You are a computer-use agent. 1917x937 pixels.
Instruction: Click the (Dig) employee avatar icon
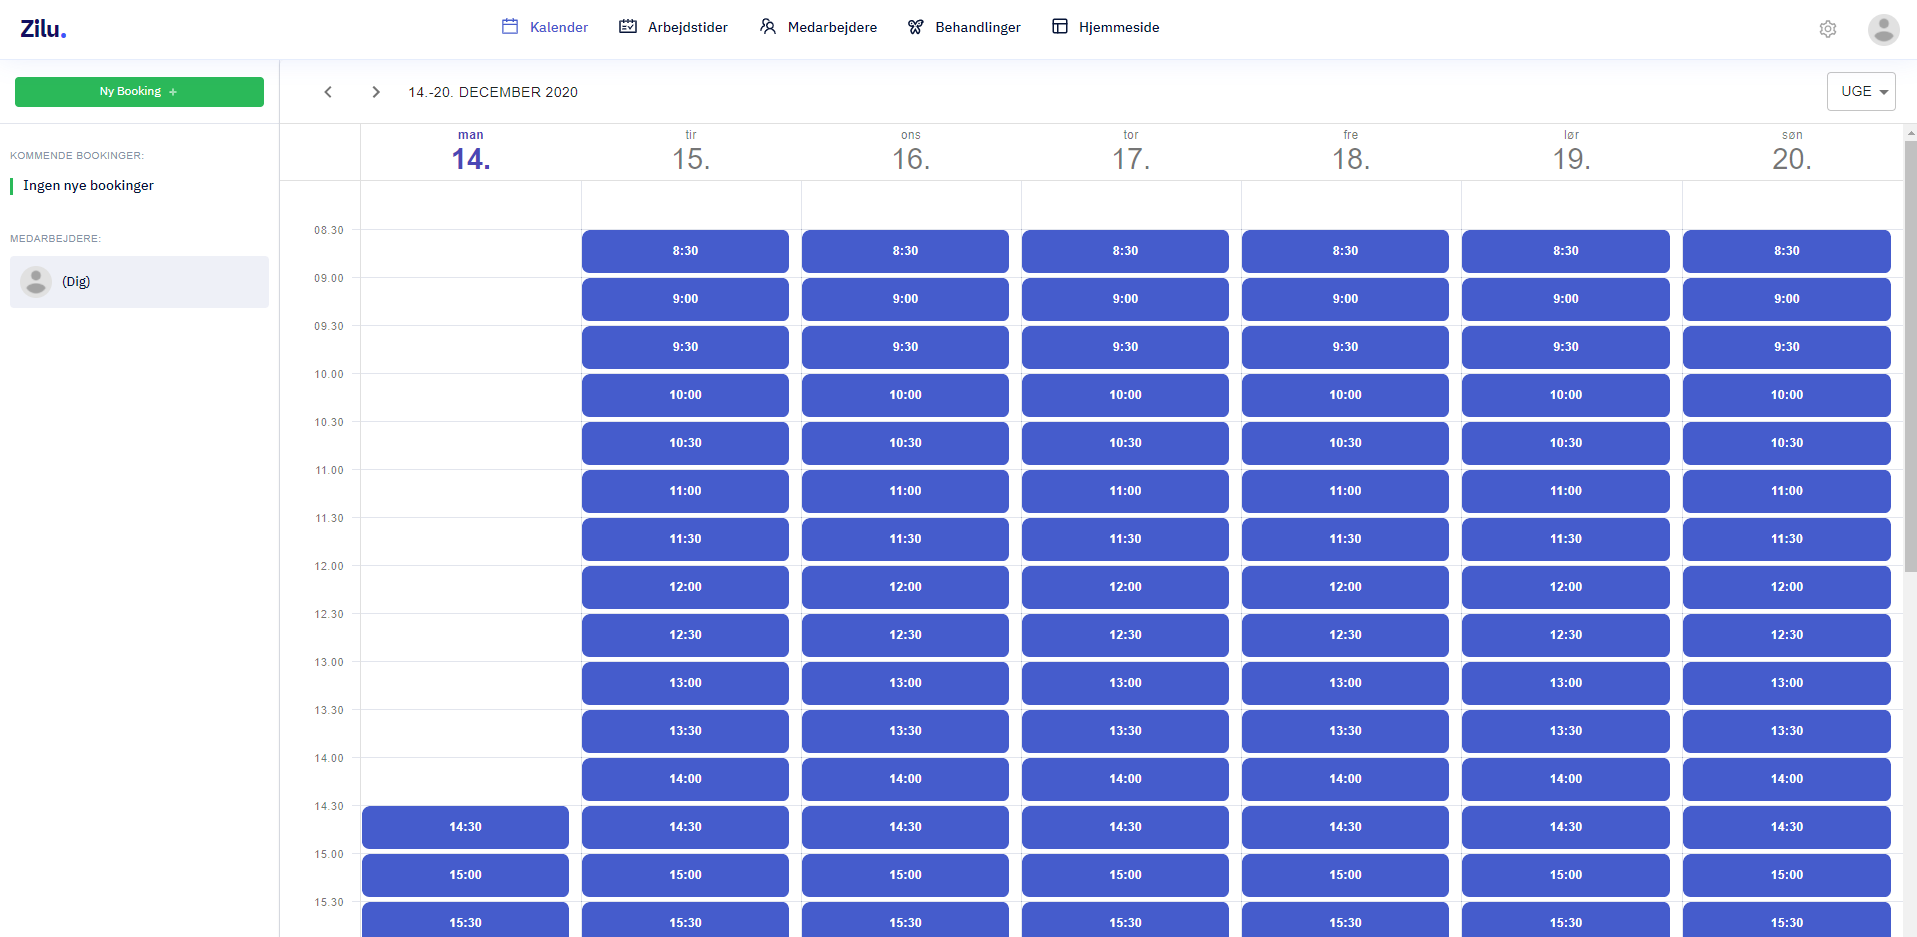point(36,282)
